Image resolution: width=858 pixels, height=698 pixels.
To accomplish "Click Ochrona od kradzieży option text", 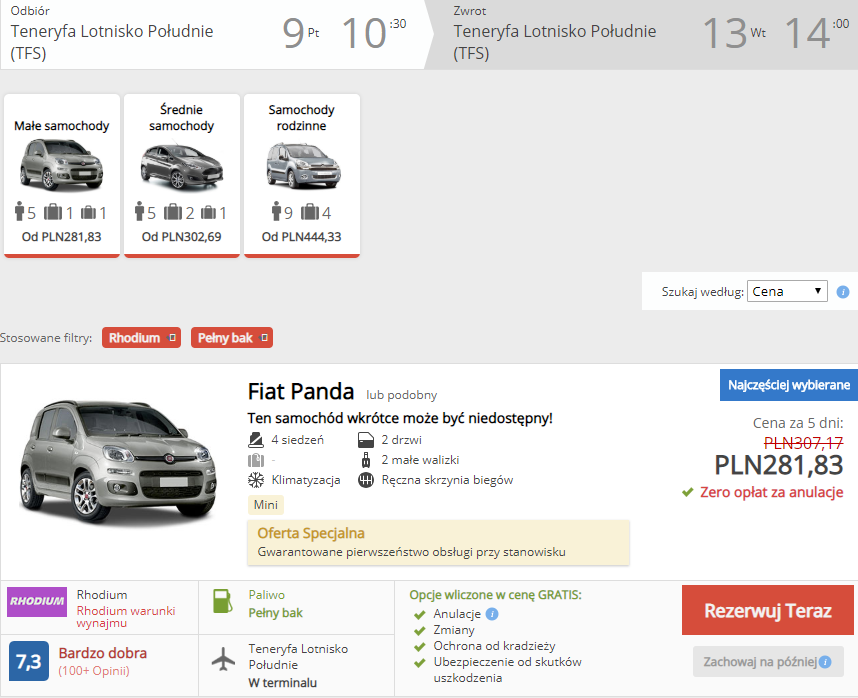I will (494, 646).
